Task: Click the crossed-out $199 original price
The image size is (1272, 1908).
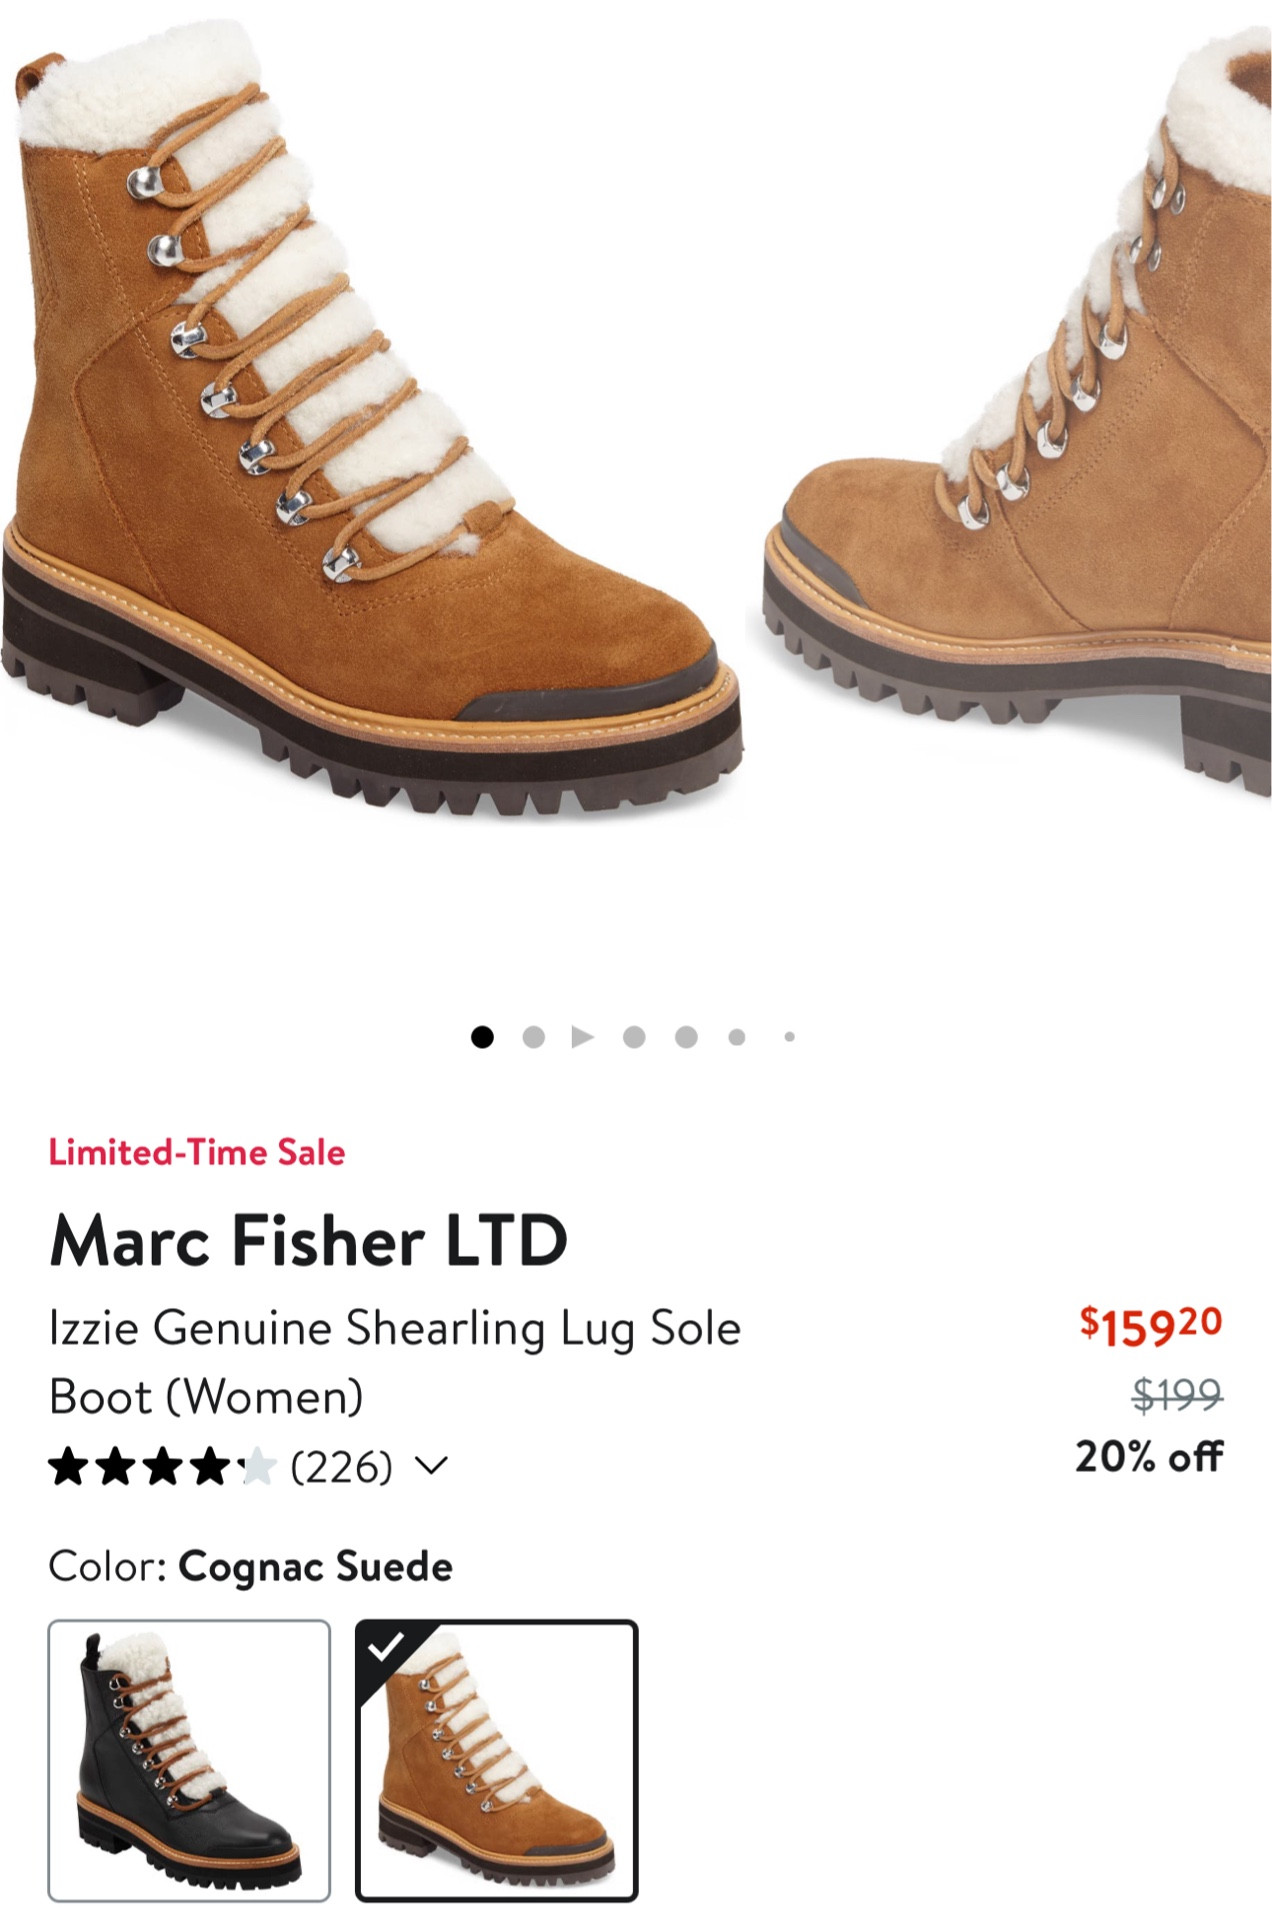Action: (1176, 1393)
